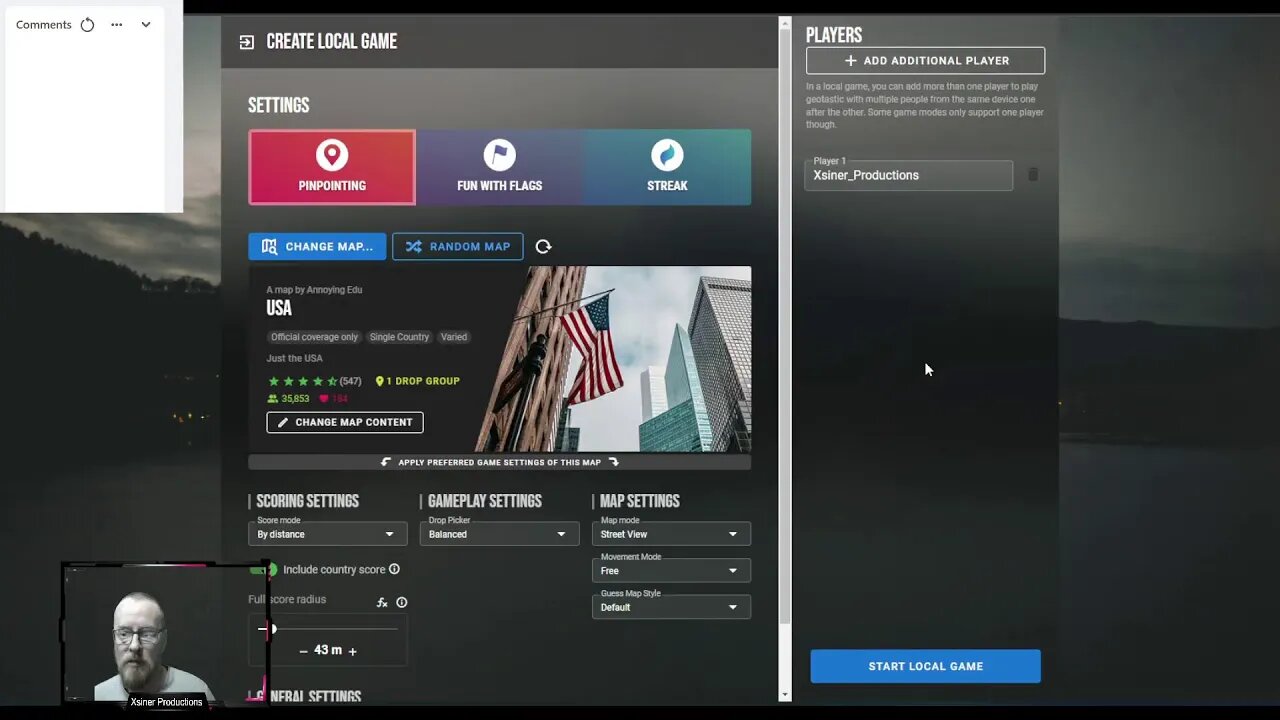
Task: Open the Score mode dropdown
Action: tap(328, 534)
